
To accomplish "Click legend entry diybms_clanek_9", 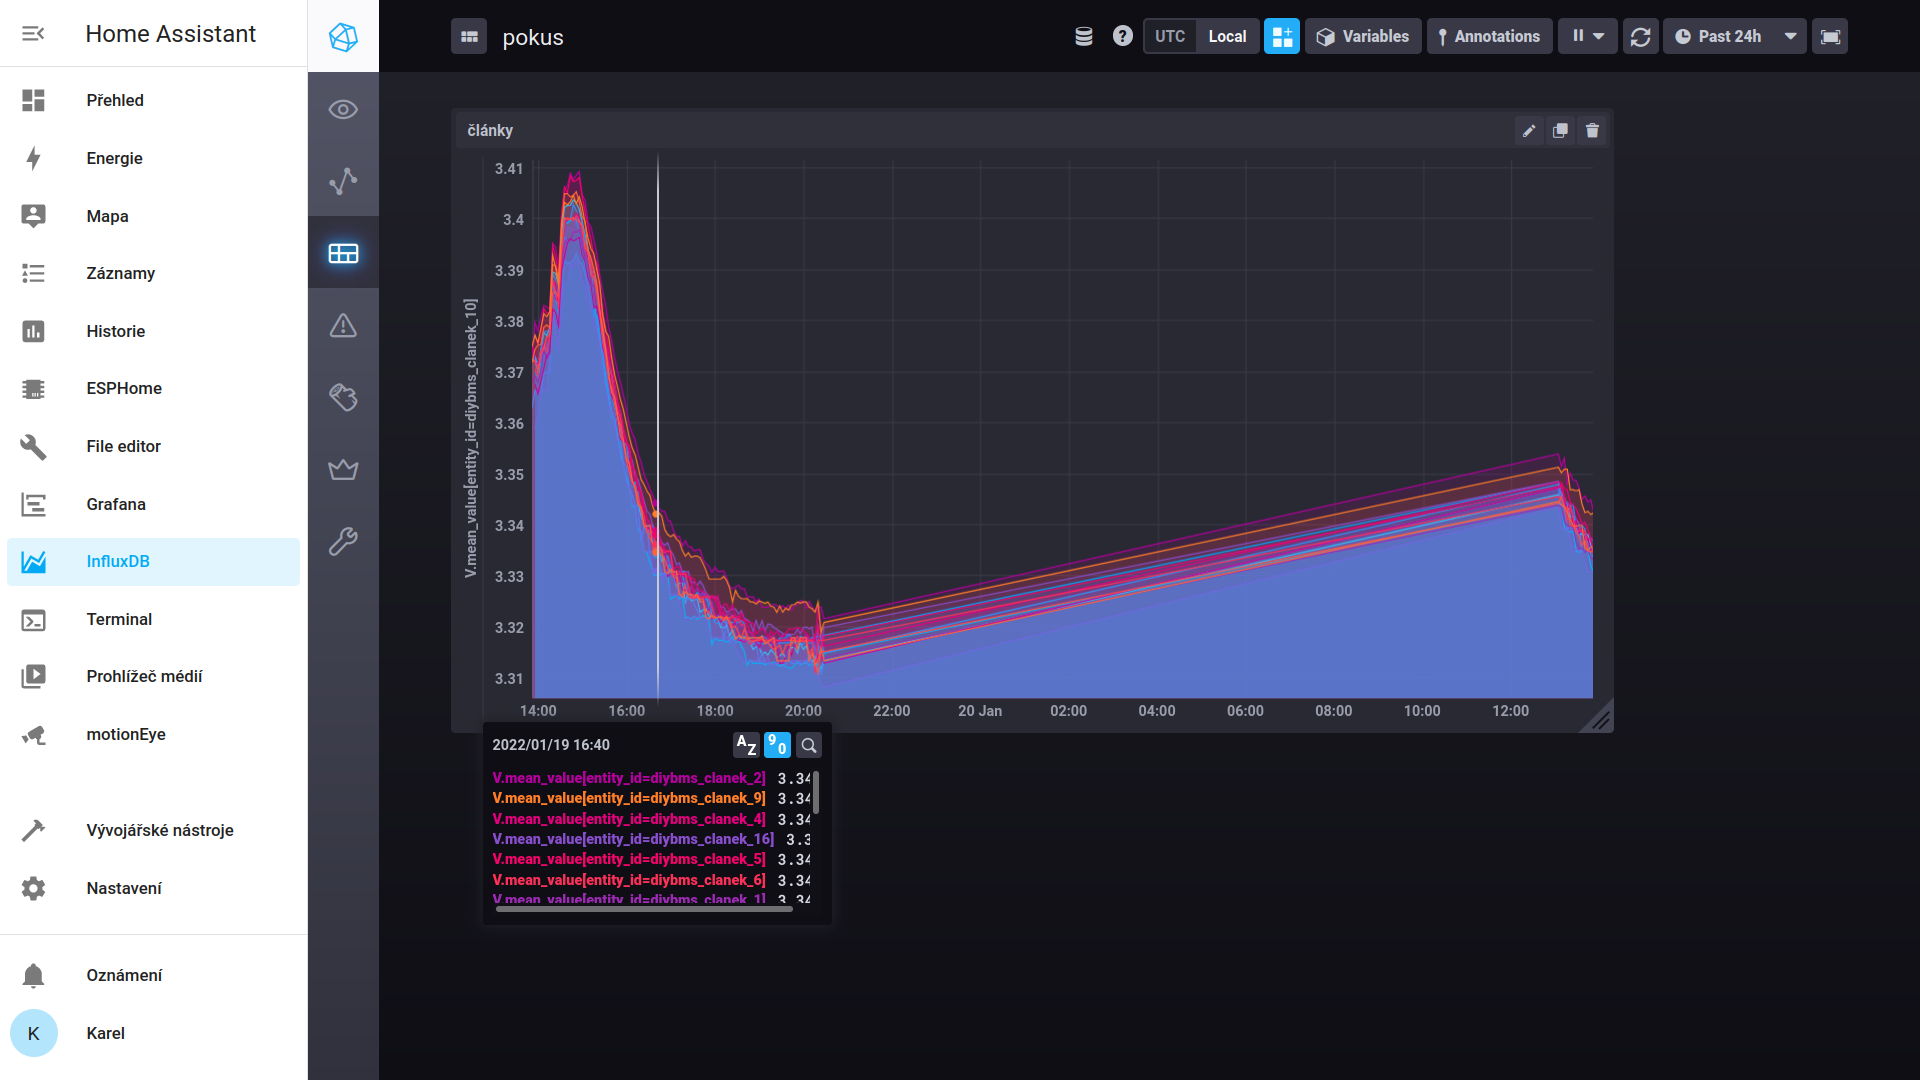I will tap(629, 798).
